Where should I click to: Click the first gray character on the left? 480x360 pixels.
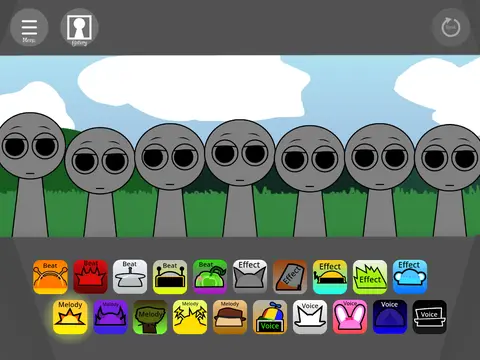click(31, 175)
